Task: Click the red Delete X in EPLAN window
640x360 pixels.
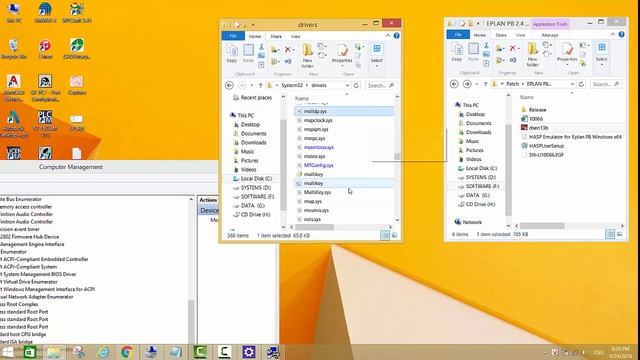Action: (x=513, y=48)
